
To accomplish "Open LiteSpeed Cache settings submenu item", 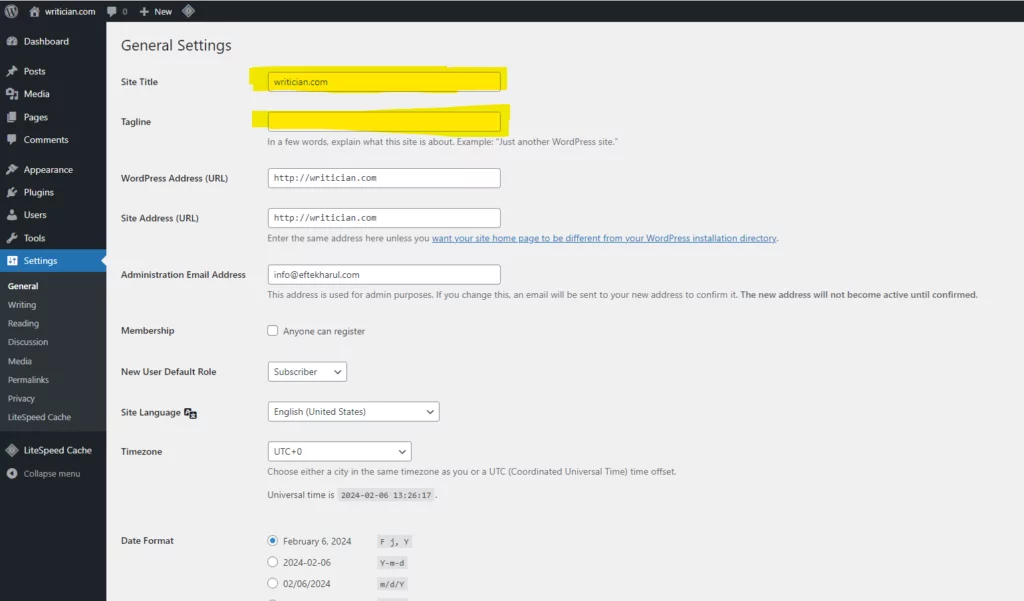I will [x=39, y=417].
